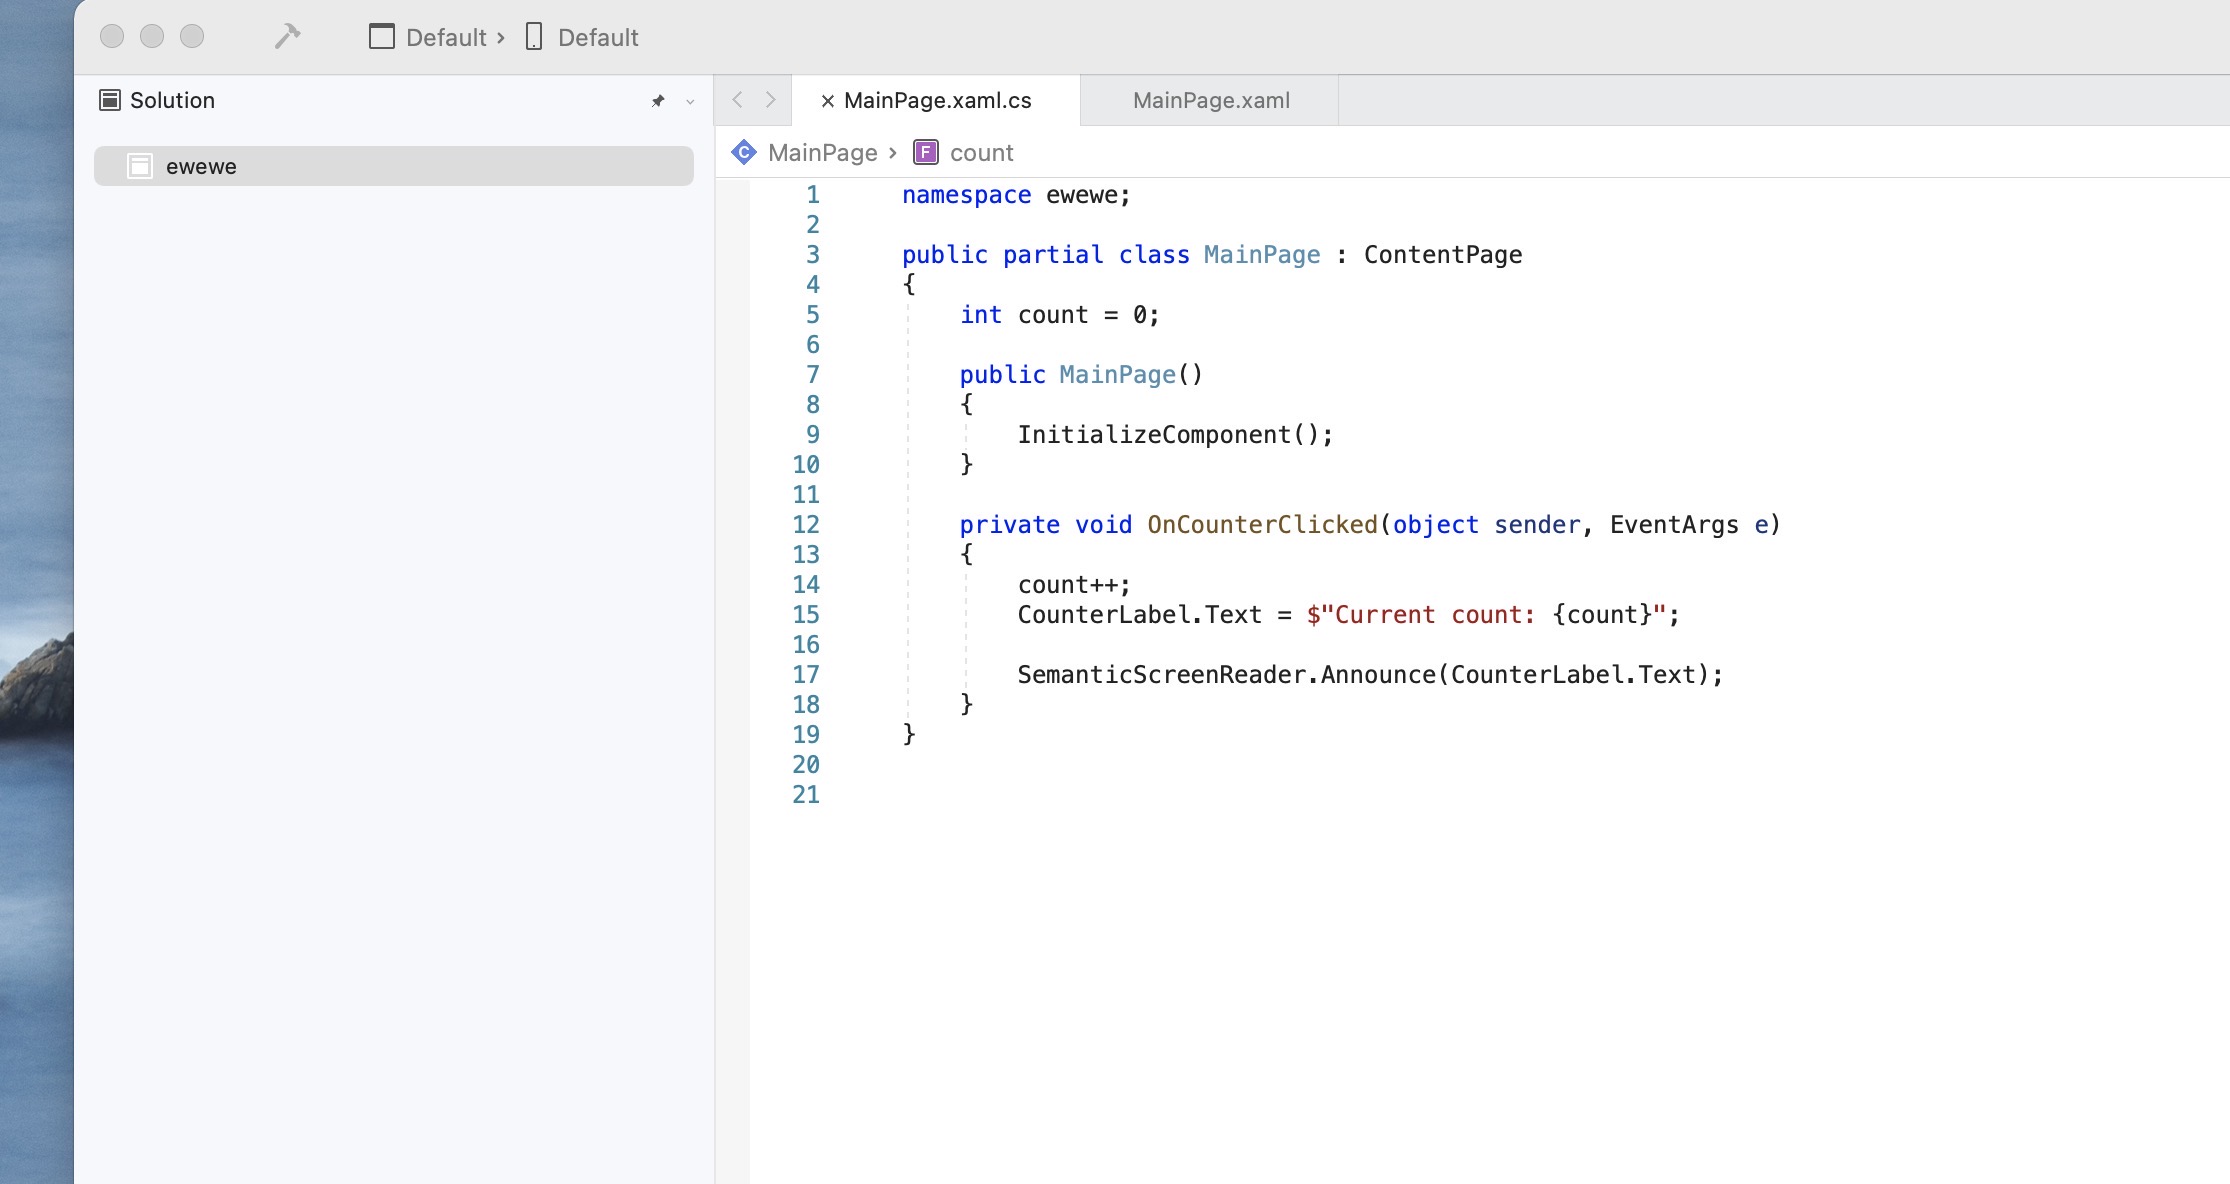This screenshot has width=2230, height=1184.
Task: Close the MainPage.xaml.cs tab
Action: click(x=827, y=100)
